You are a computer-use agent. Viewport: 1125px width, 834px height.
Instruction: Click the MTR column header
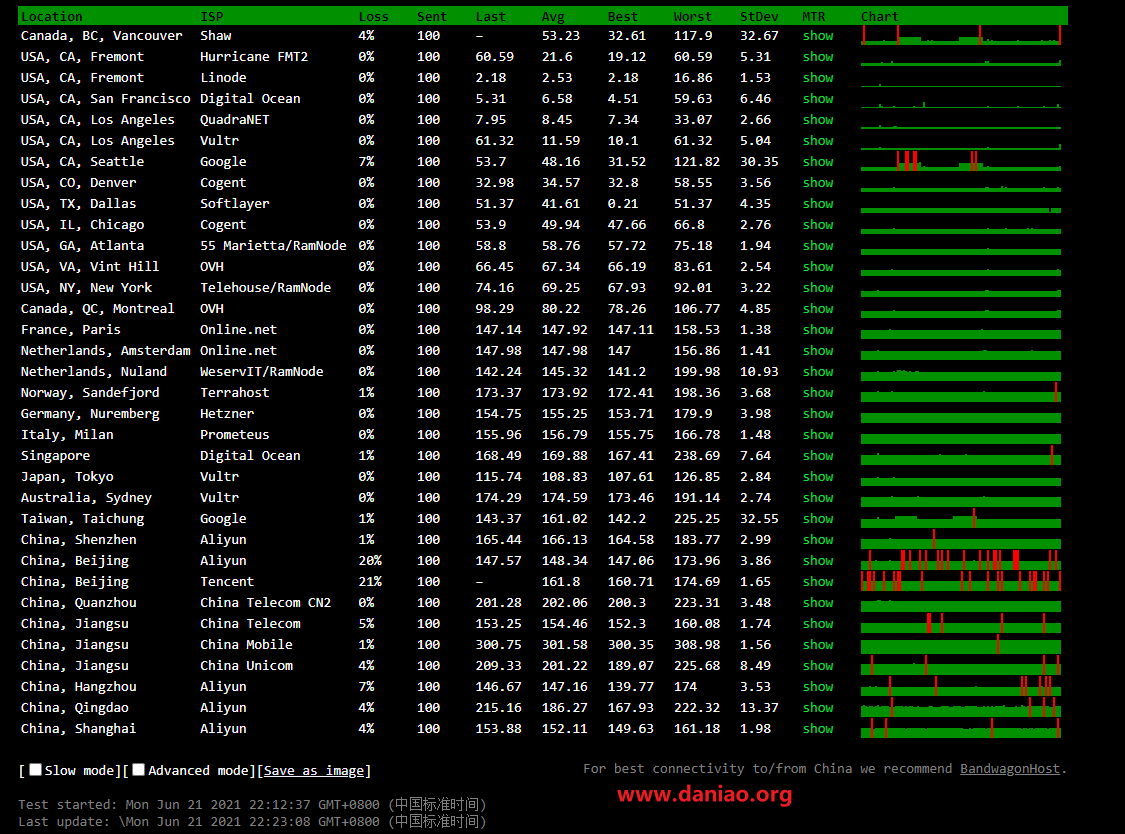[814, 16]
